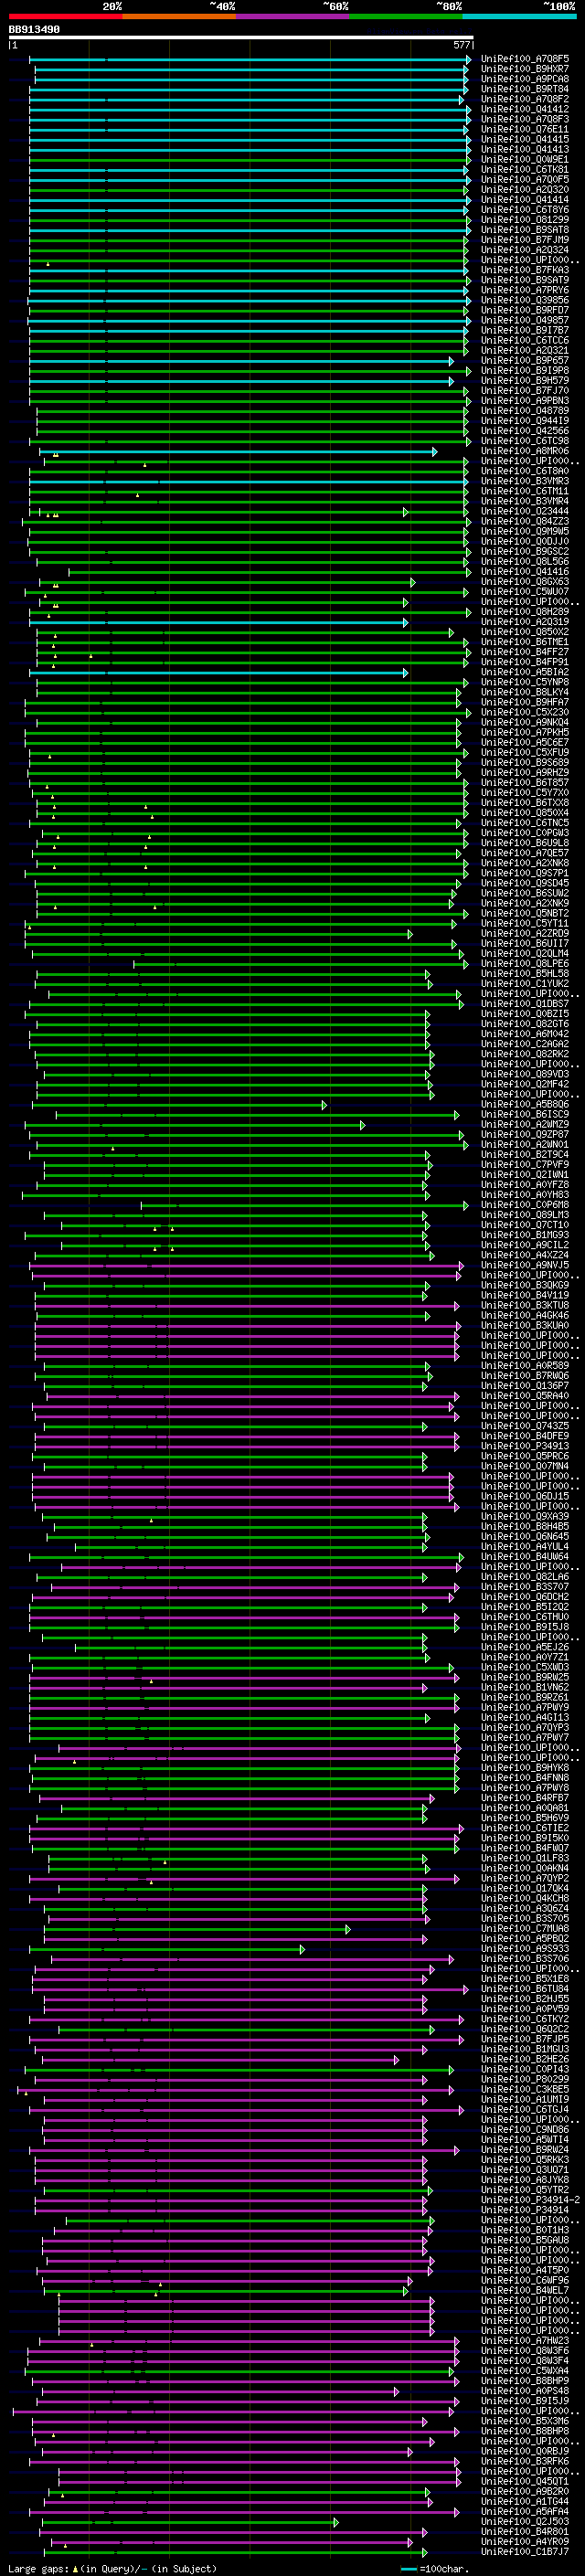Open the UniRef100_Q0W9E1 entry
Screen dimensions: 585x2576
[x=525, y=159]
